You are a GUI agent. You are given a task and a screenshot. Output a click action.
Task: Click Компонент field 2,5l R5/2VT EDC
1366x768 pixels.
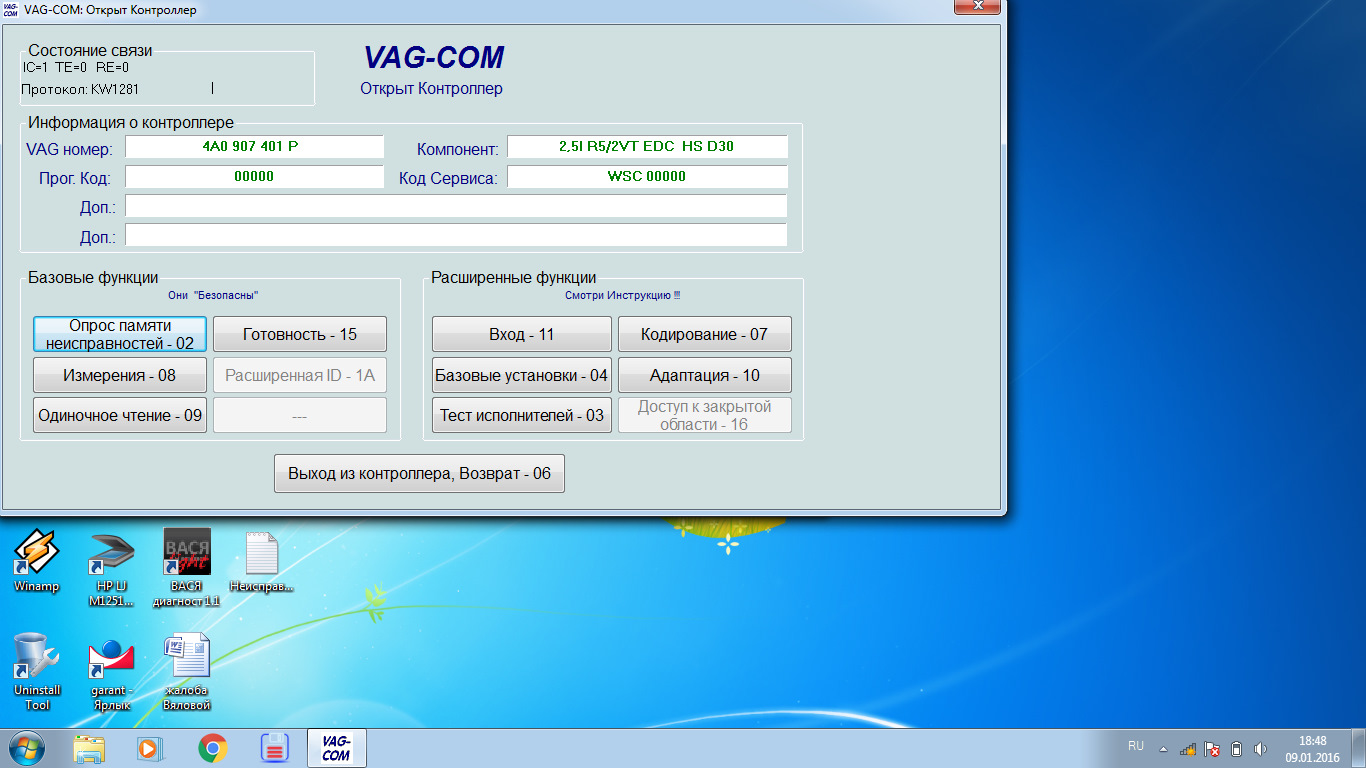pos(647,147)
